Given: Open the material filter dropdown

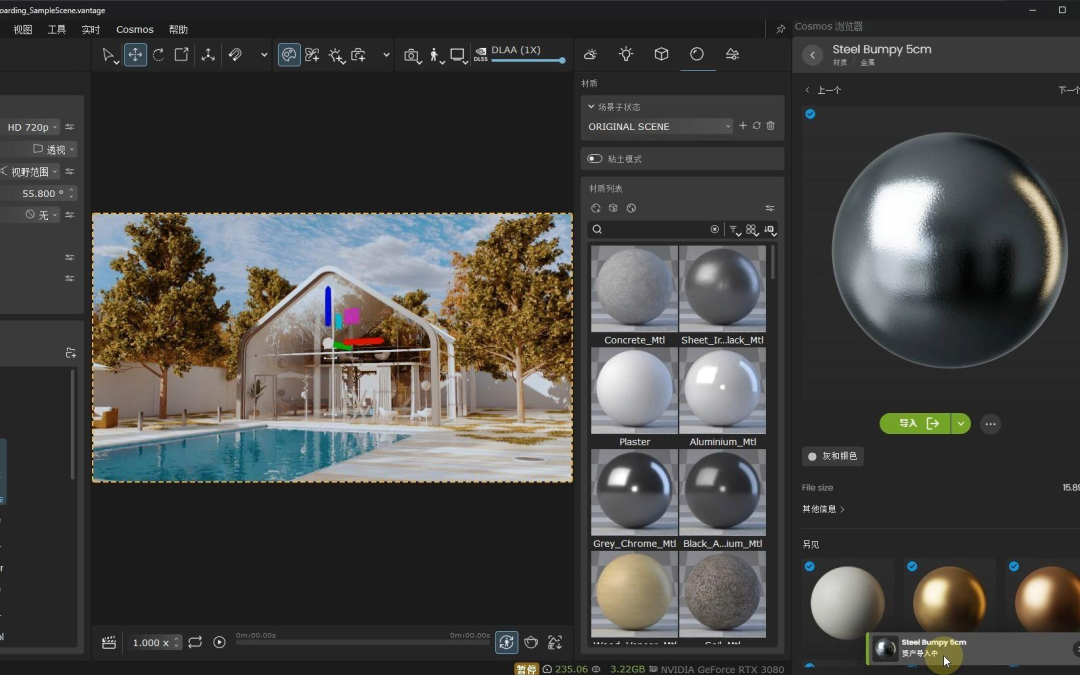Looking at the screenshot, I should [x=734, y=230].
